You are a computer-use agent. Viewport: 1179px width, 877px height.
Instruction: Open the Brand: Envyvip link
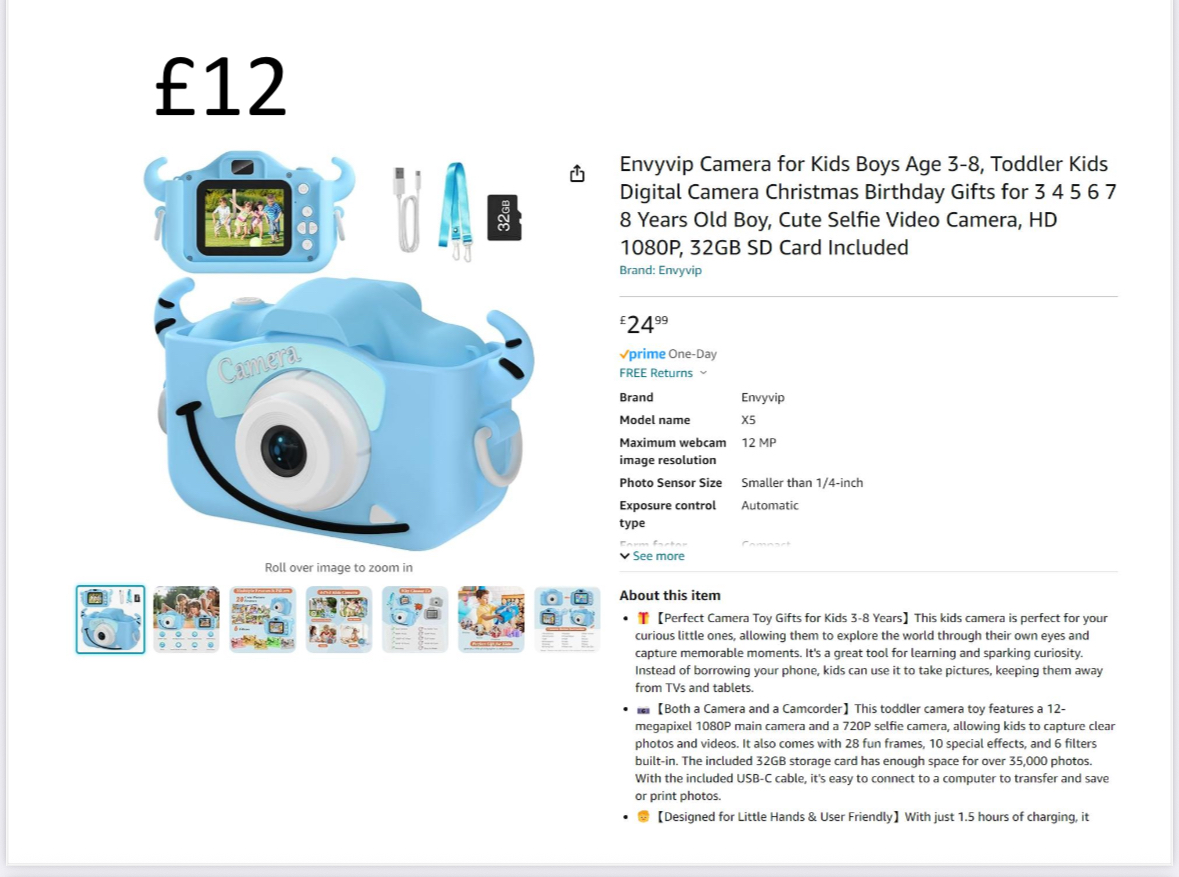[660, 270]
